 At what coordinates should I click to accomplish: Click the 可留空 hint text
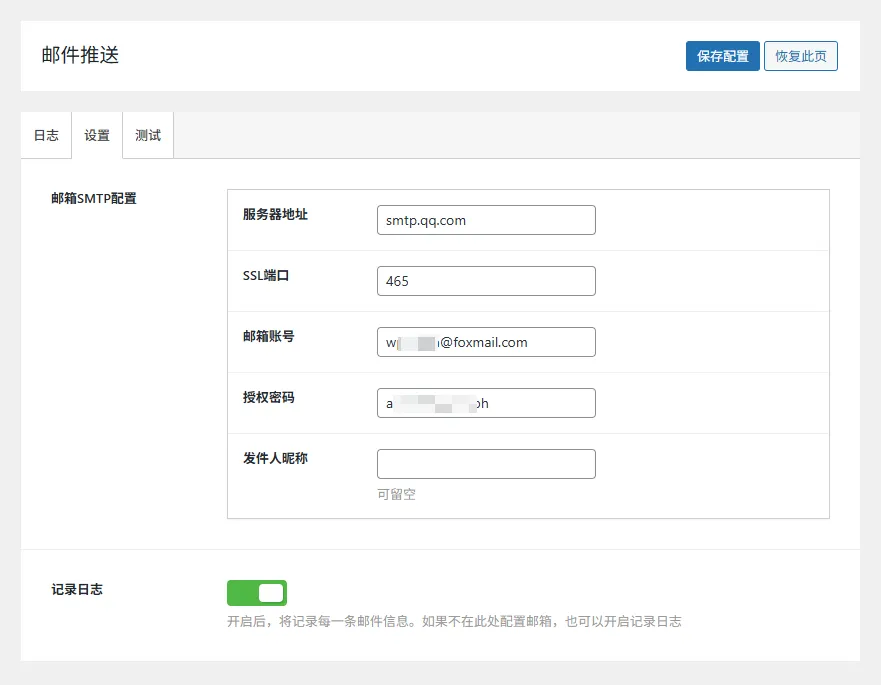pos(396,494)
